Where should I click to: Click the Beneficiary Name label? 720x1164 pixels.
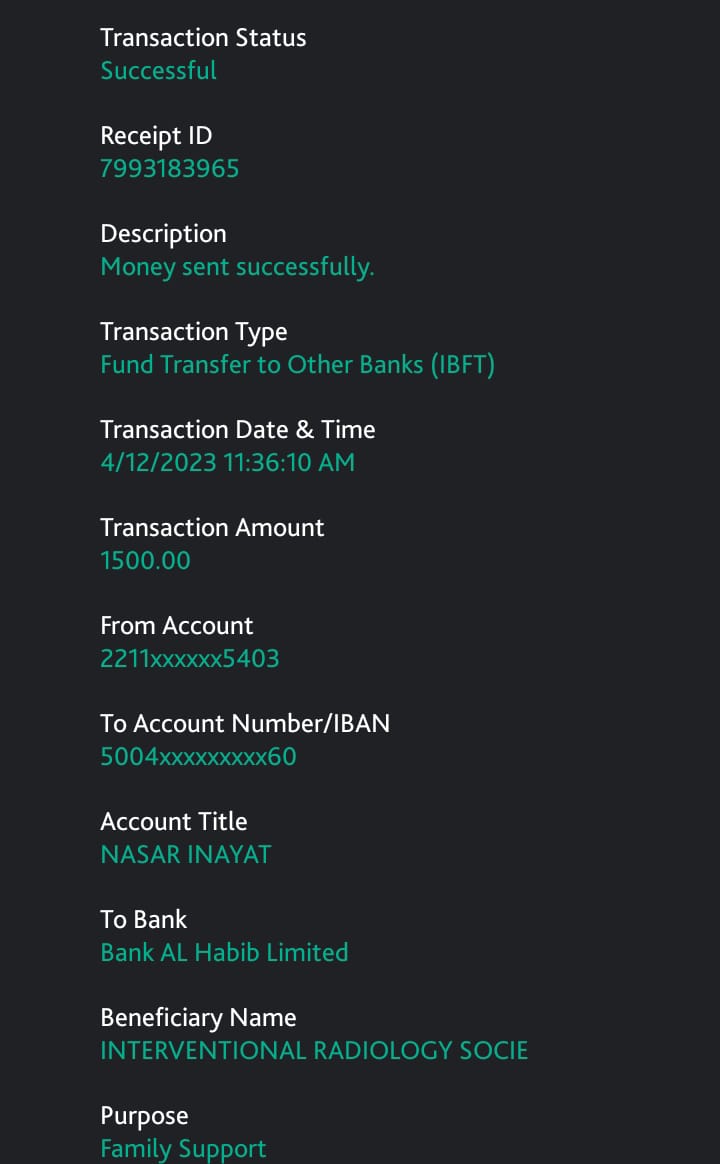198,1018
